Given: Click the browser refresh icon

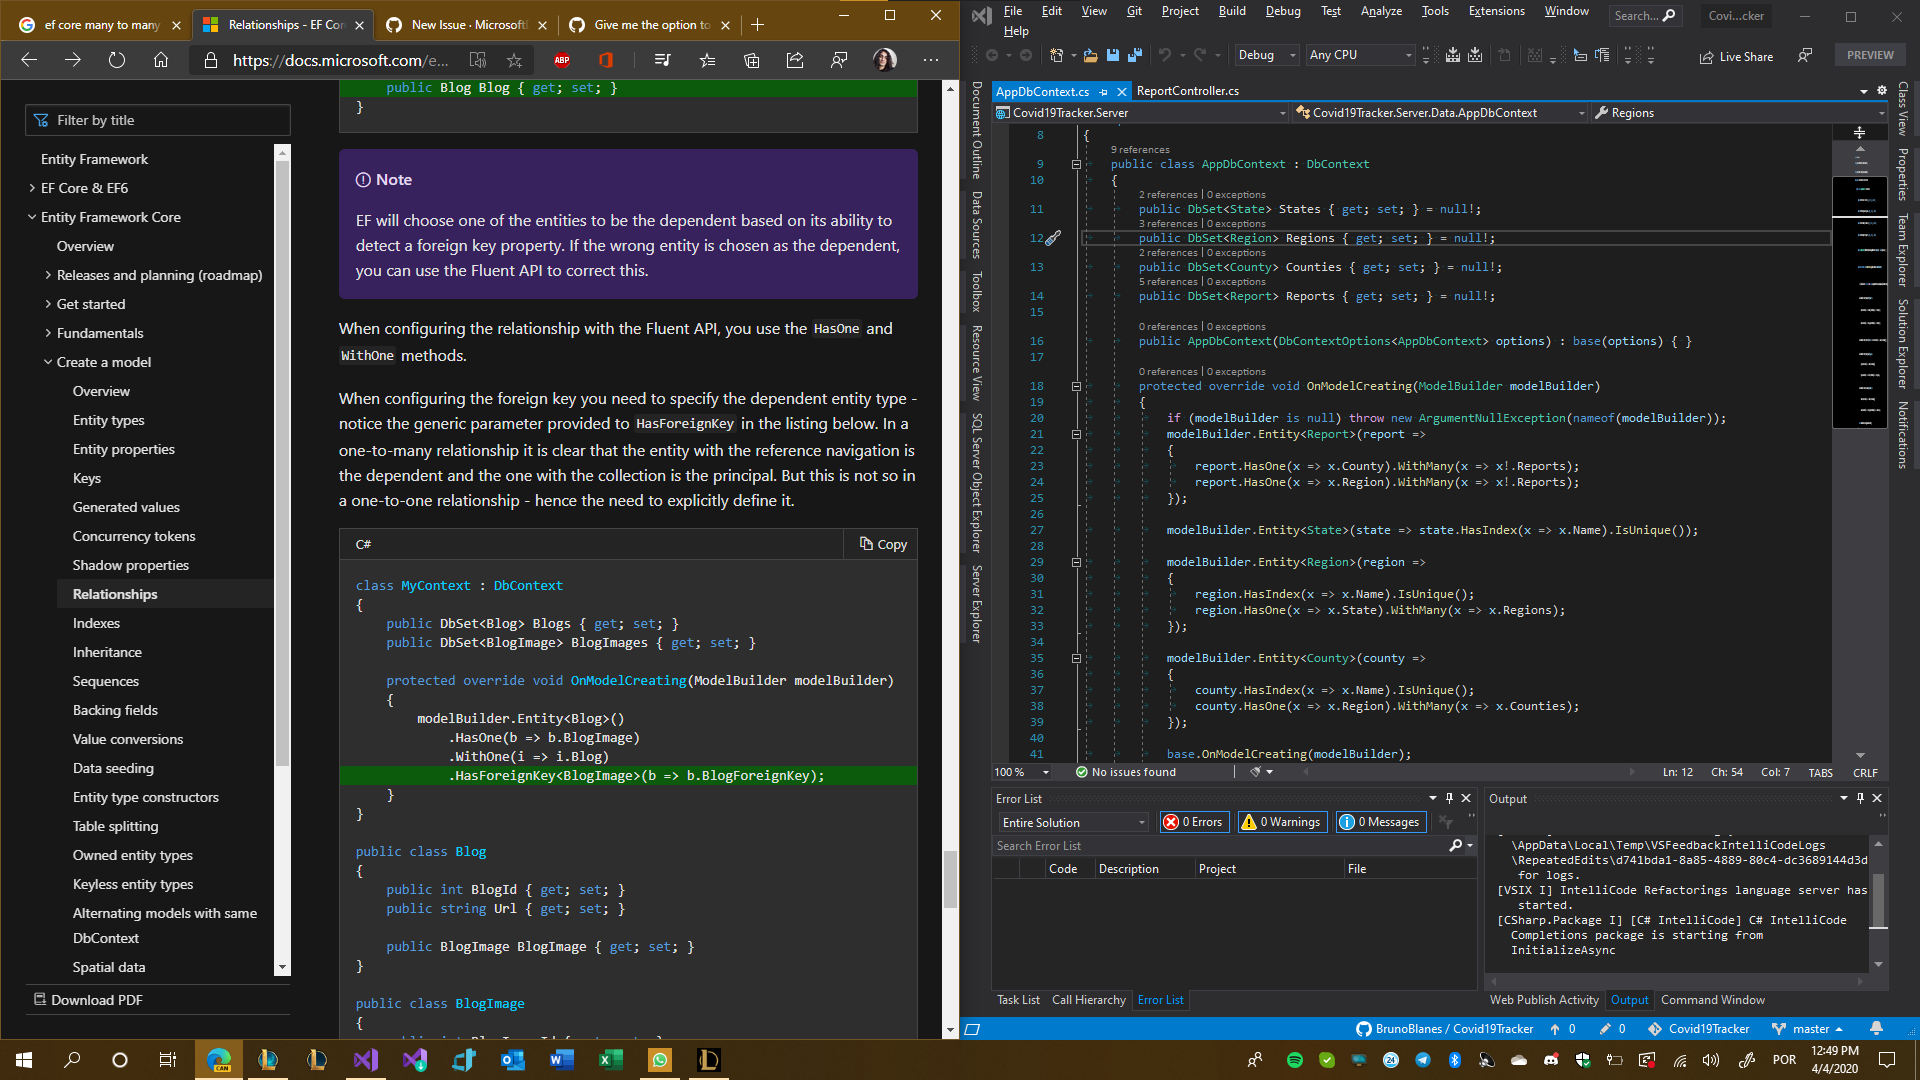Looking at the screenshot, I should click(117, 60).
